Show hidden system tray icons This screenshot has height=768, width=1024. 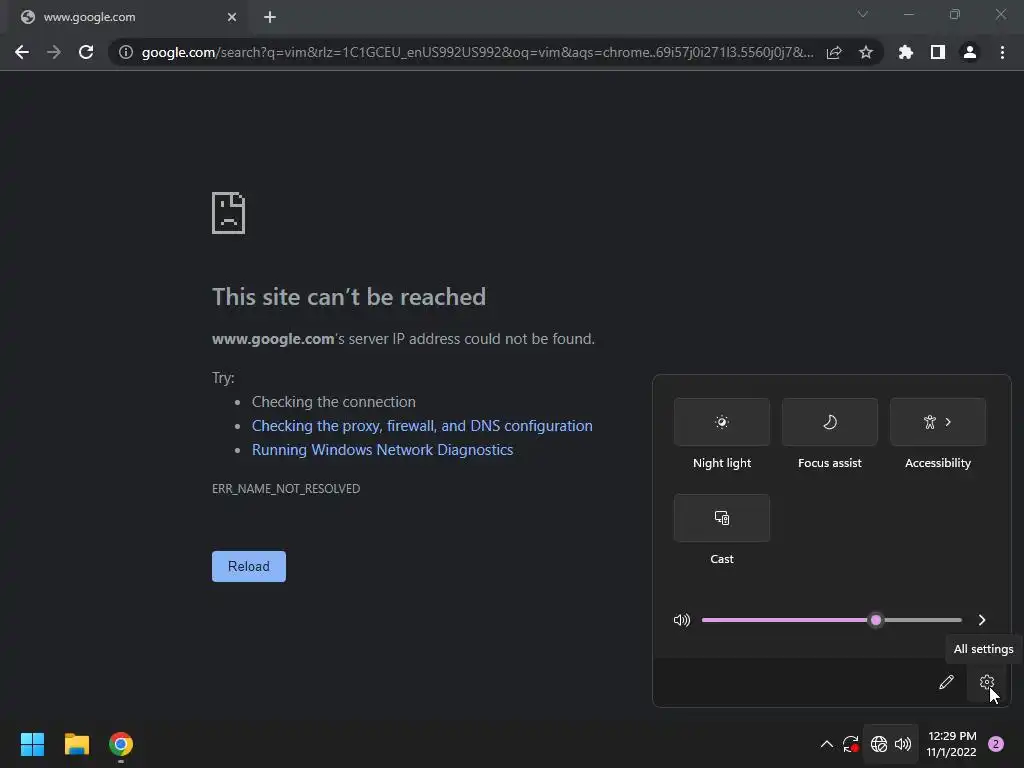point(826,744)
